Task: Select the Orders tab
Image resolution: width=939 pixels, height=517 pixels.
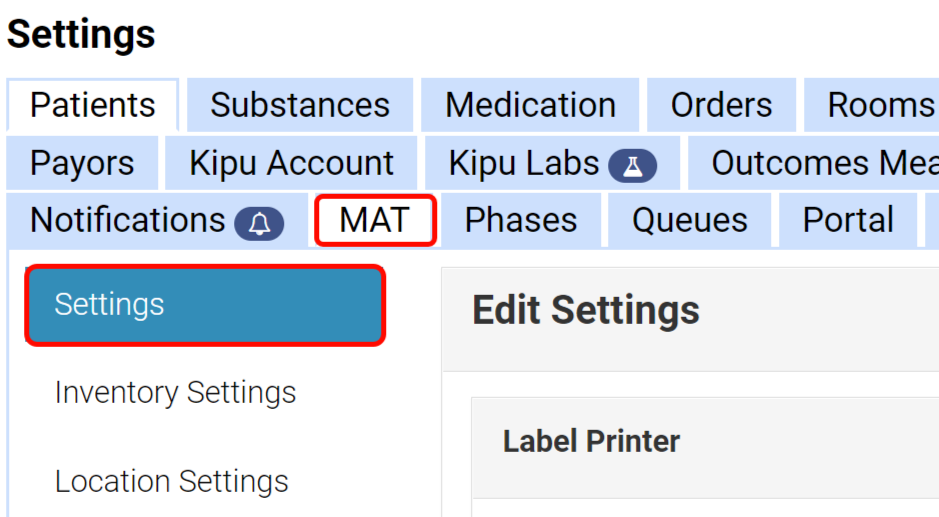Action: (721, 105)
